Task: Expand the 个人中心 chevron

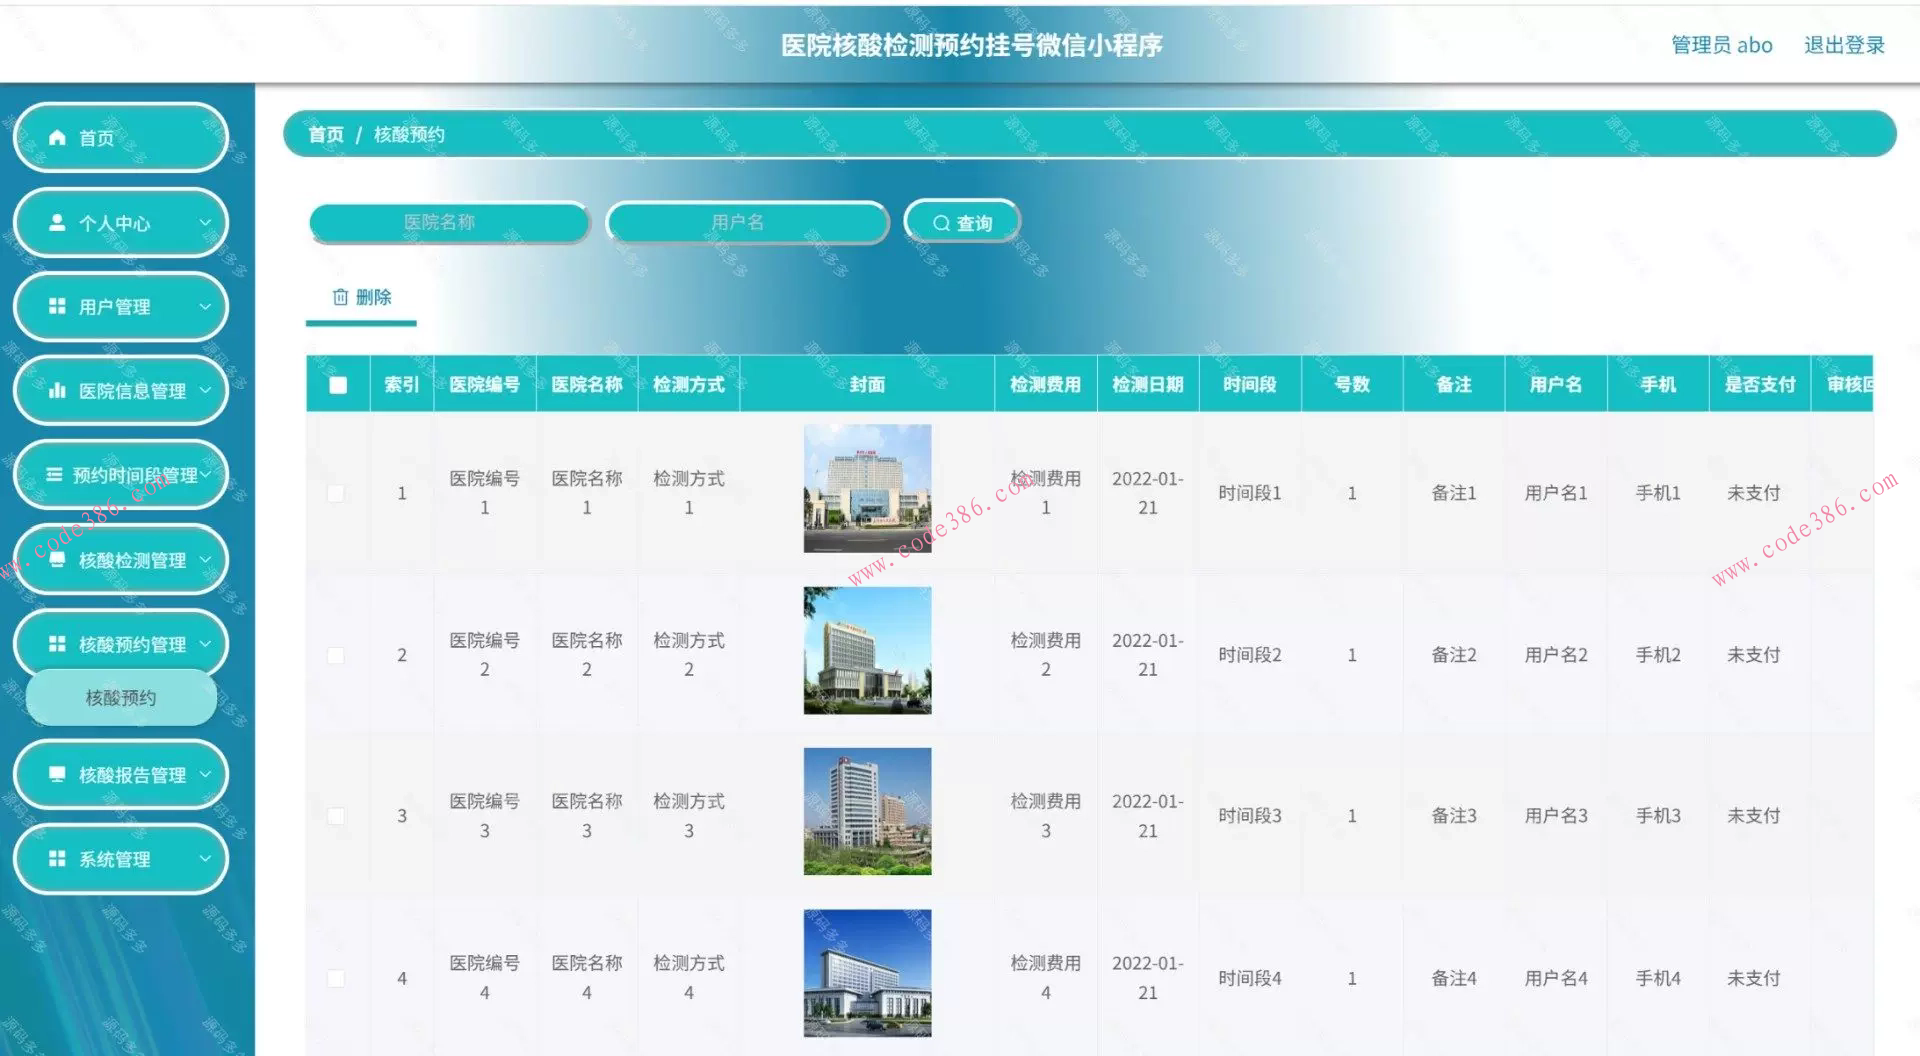Action: tap(205, 222)
